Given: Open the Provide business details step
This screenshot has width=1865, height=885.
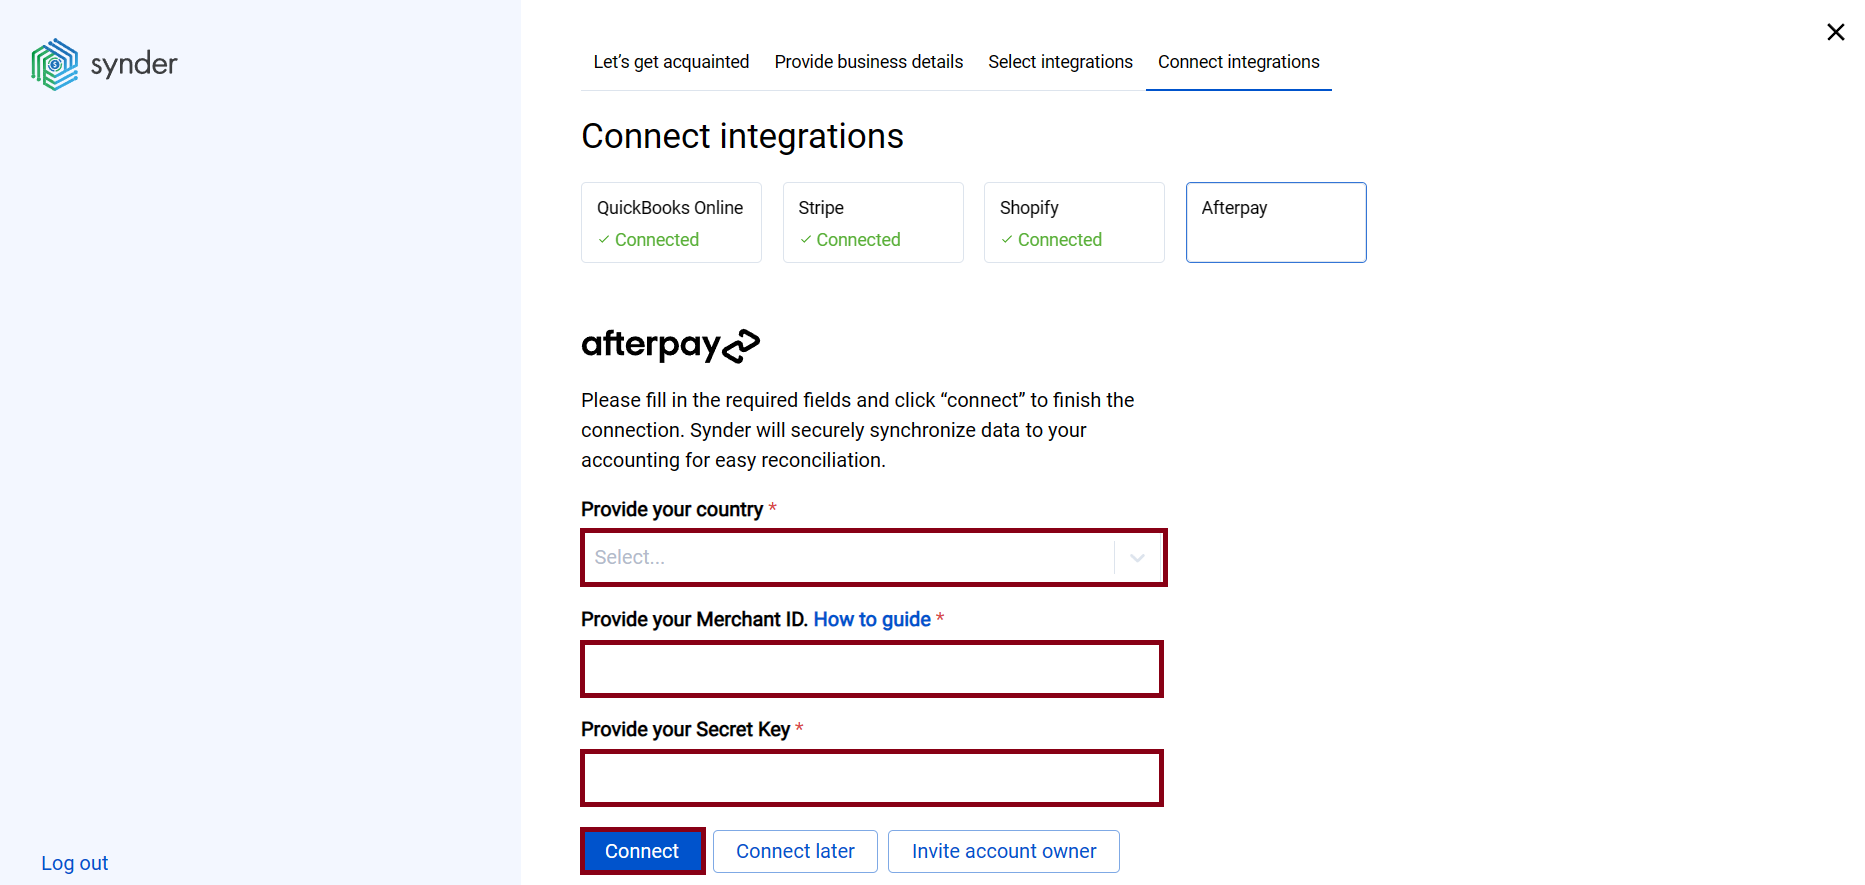Looking at the screenshot, I should point(867,62).
